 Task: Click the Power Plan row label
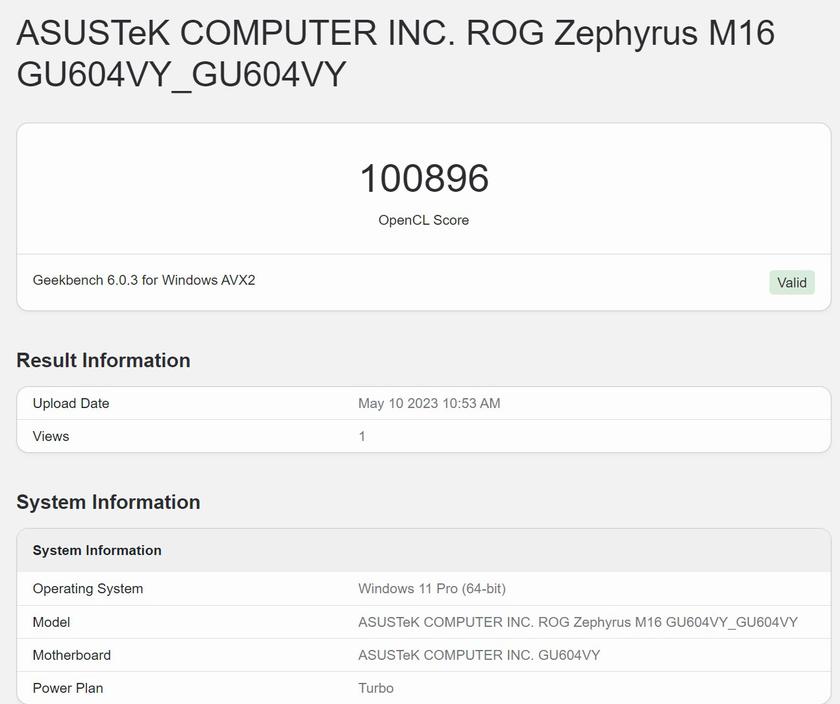coord(68,688)
